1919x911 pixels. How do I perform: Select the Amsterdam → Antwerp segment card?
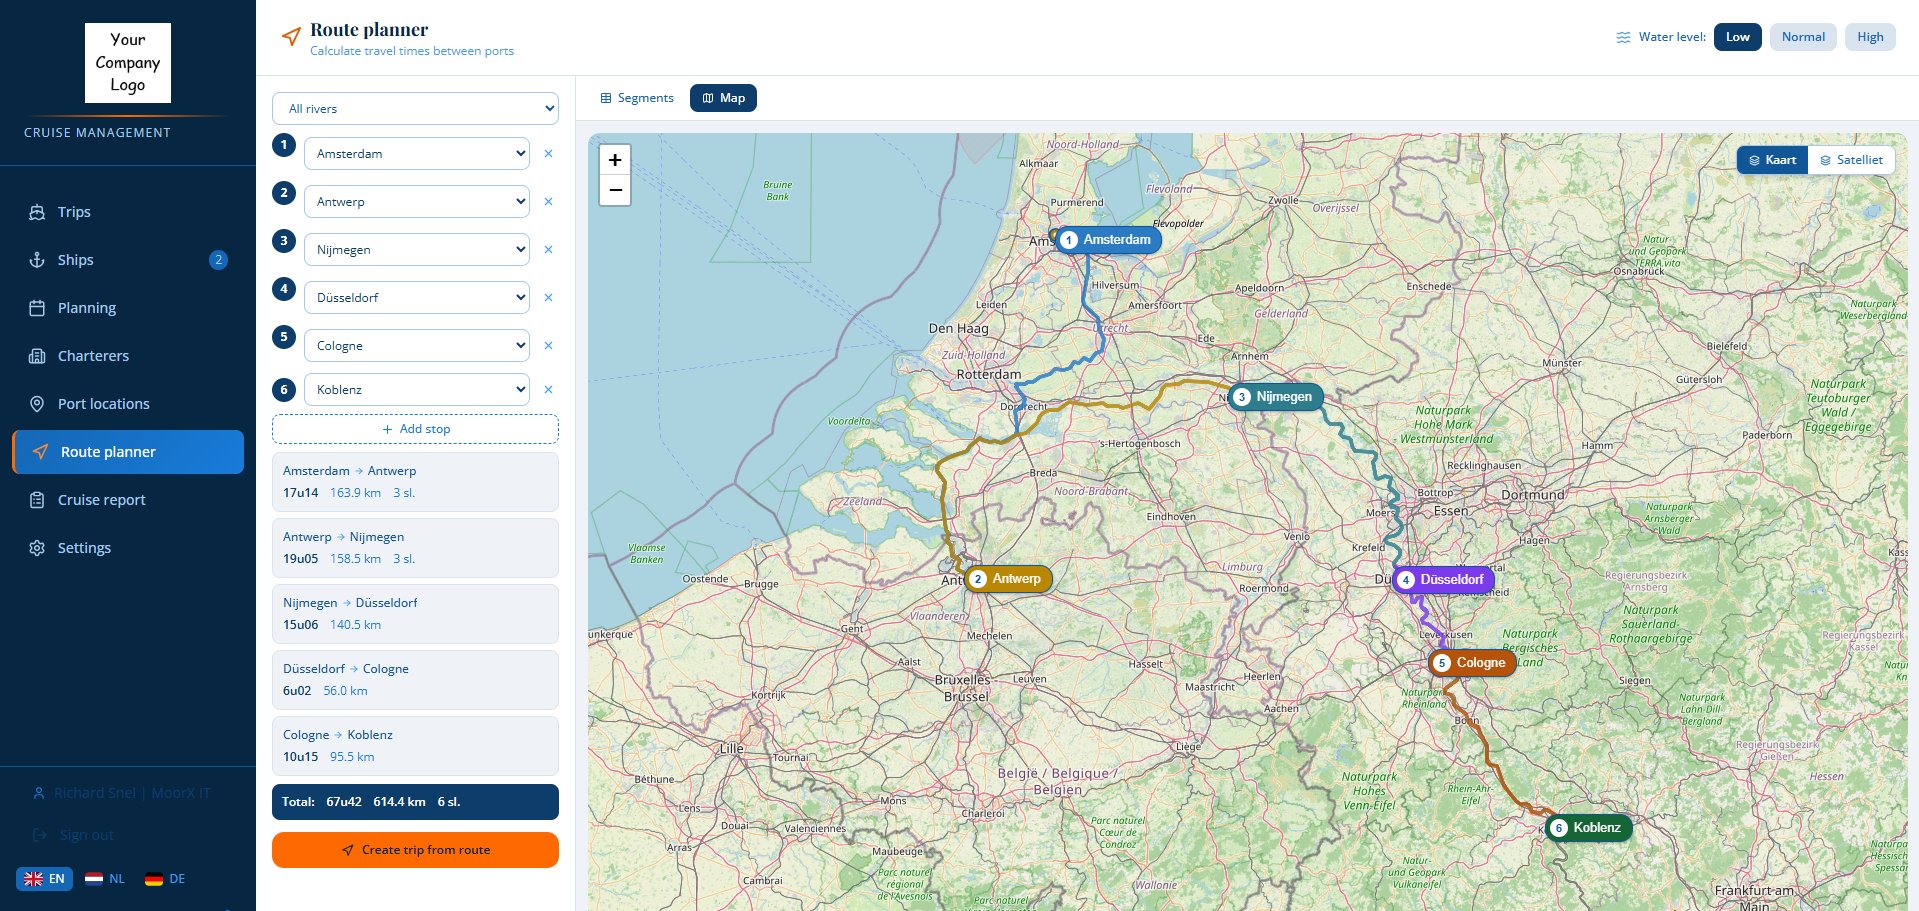[x=415, y=482]
